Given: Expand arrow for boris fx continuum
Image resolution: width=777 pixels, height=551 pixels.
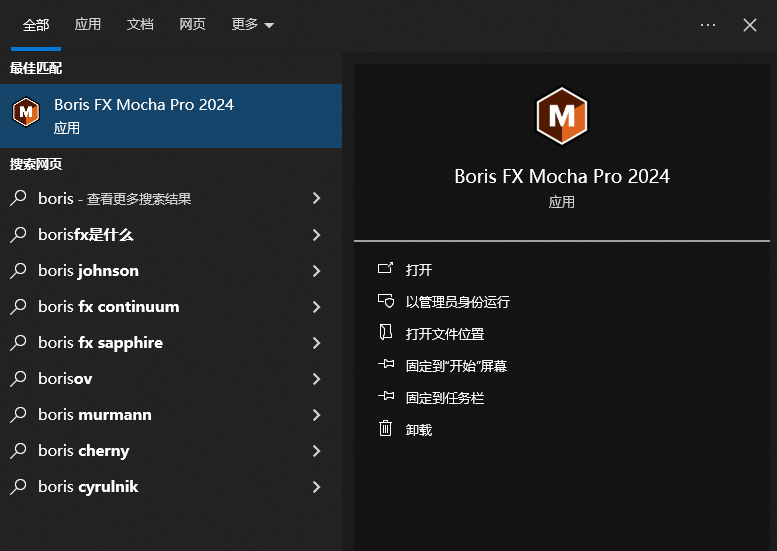Looking at the screenshot, I should point(316,307).
